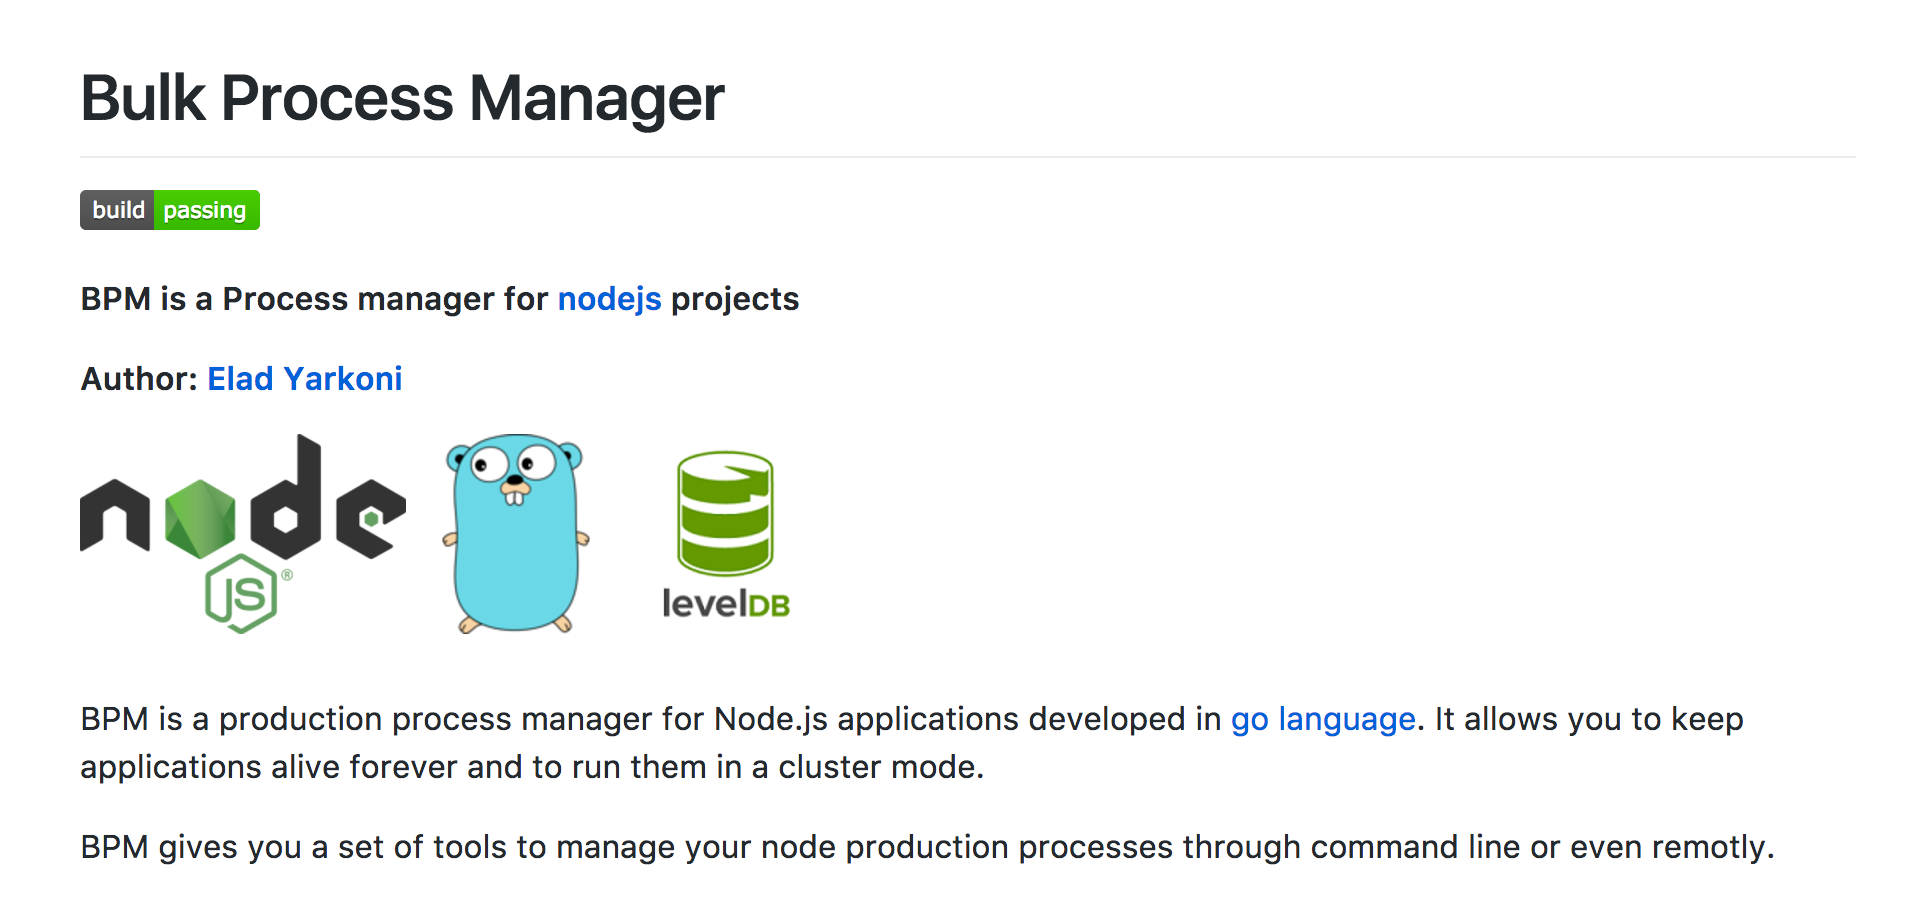Click the Author label text

(x=139, y=378)
